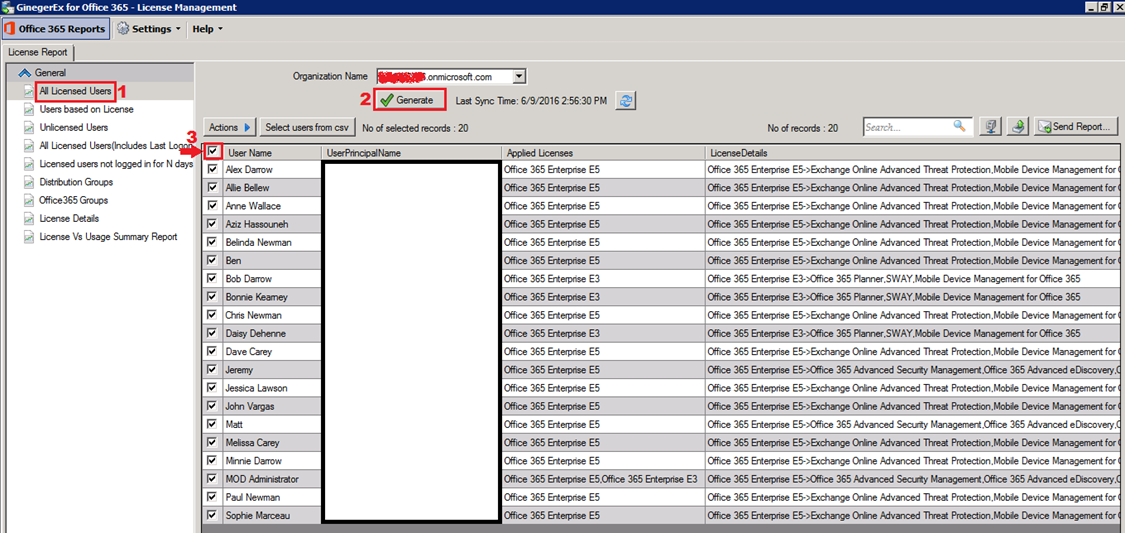The height and width of the screenshot is (533, 1125).
Task: Select the Belinda Newman name cell
Action: coord(272,242)
